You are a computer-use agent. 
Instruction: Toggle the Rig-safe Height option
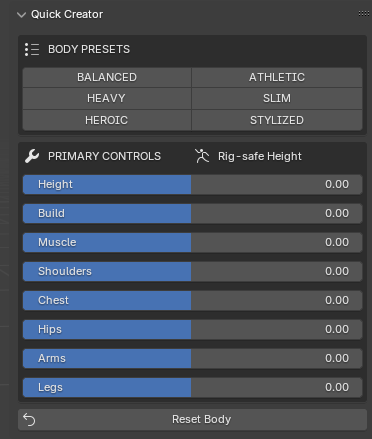[x=249, y=156]
